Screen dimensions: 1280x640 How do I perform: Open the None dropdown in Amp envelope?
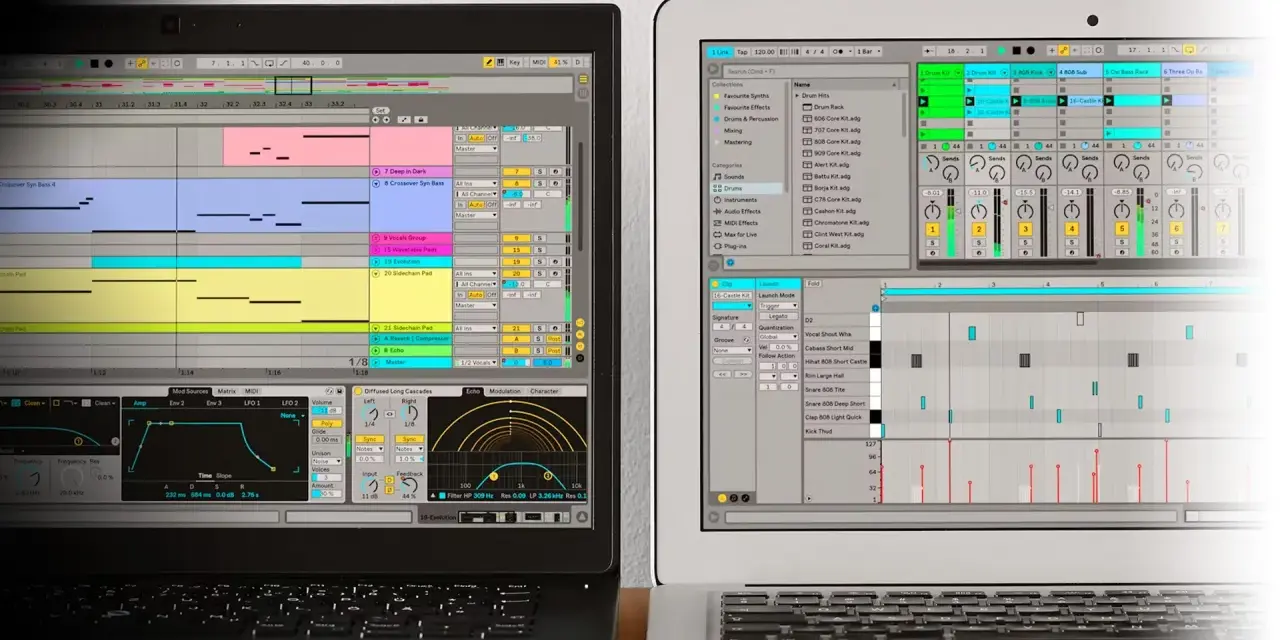[x=291, y=414]
